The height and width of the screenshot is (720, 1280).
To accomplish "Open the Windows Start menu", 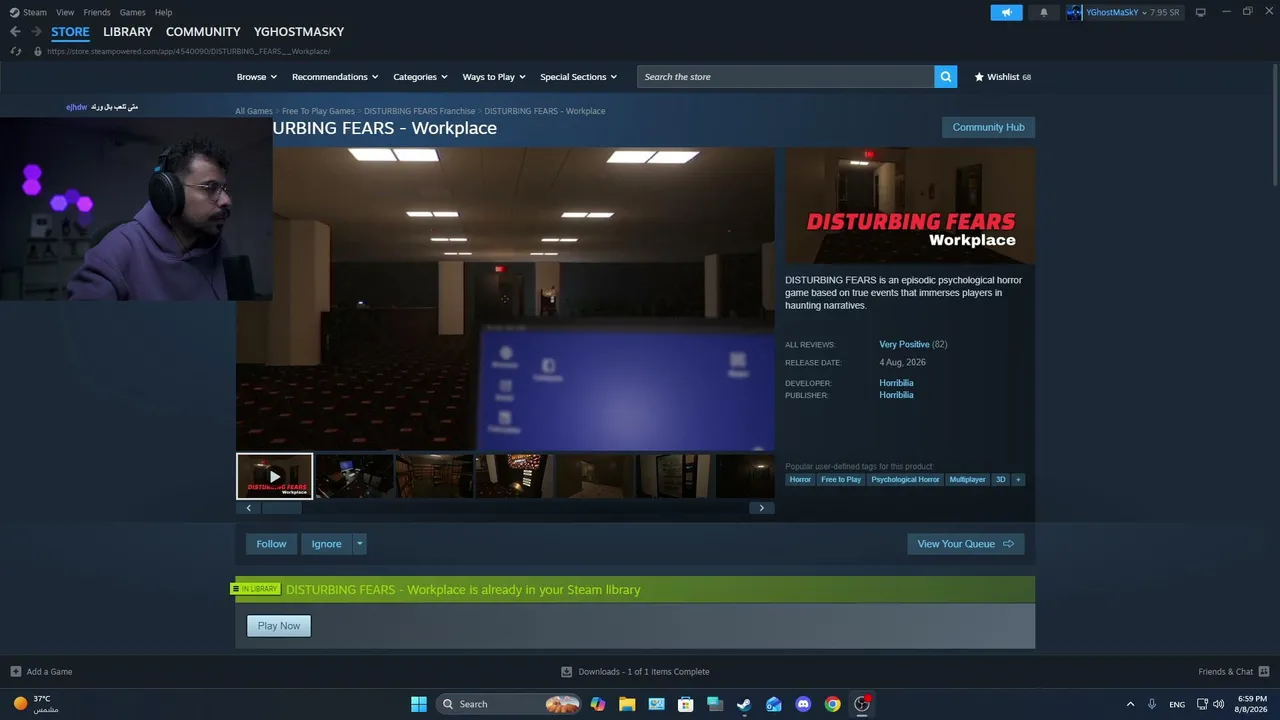I will (x=419, y=704).
